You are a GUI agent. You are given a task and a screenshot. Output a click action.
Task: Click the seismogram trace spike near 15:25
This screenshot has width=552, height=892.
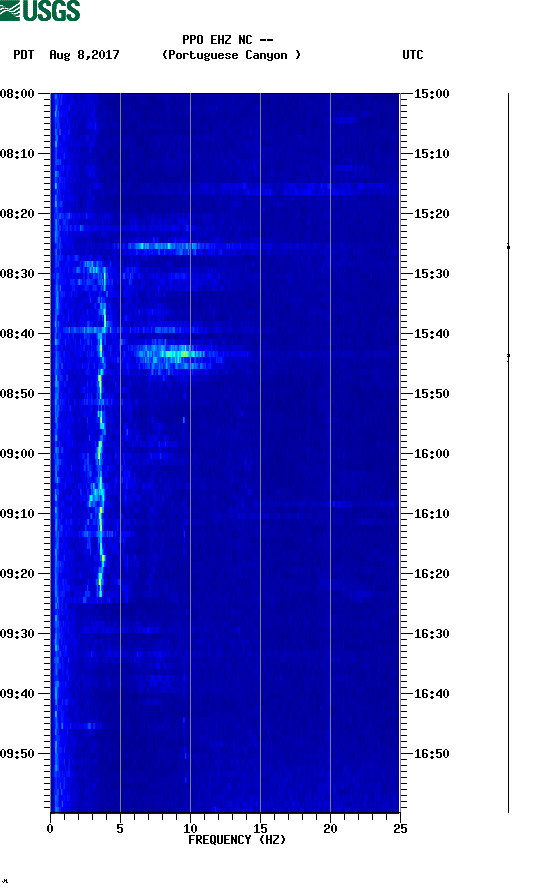coord(508,247)
